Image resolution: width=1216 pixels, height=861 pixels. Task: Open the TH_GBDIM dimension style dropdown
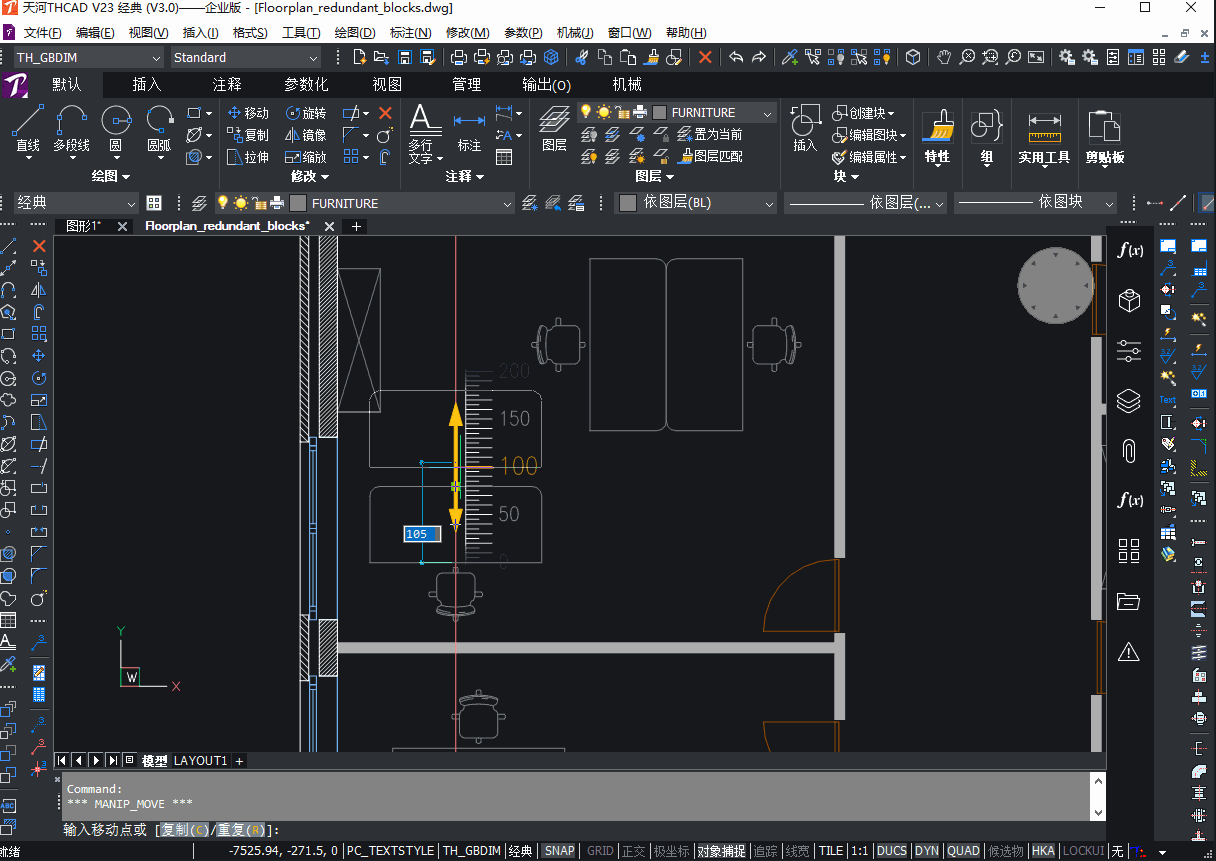[x=88, y=58]
